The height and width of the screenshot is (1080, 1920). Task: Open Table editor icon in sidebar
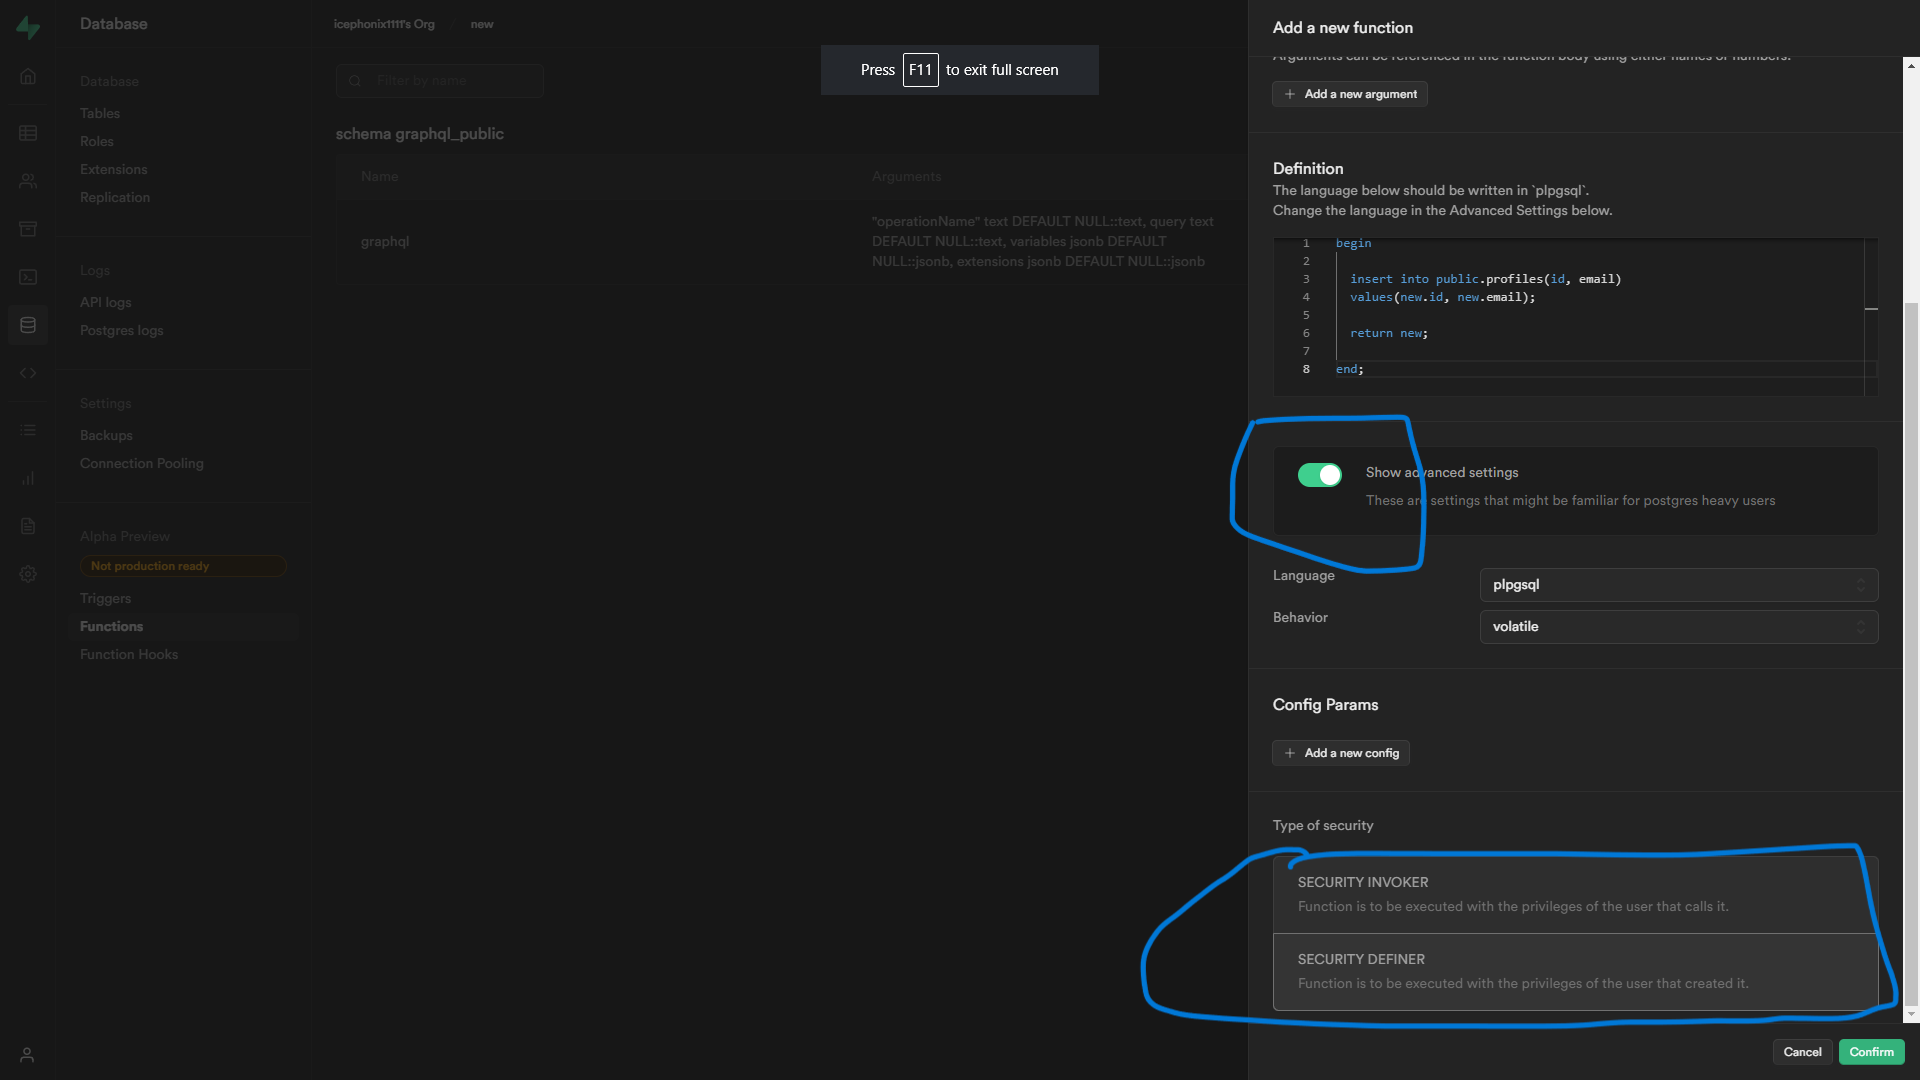28,133
